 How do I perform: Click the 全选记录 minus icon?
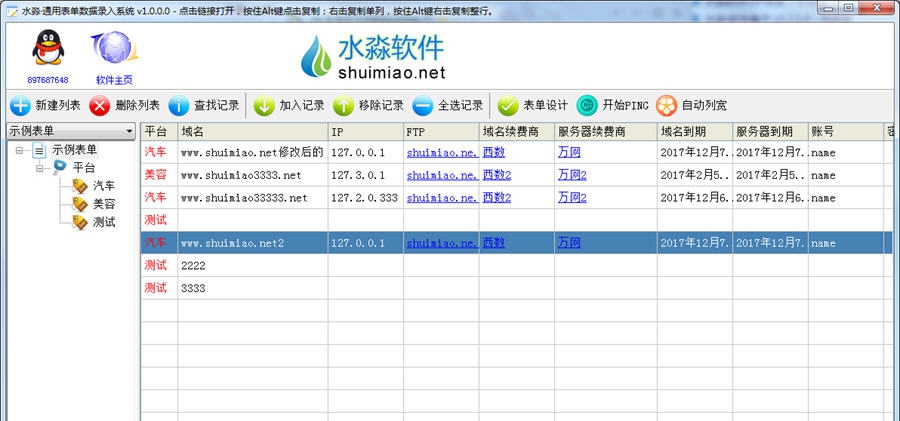tap(422, 106)
